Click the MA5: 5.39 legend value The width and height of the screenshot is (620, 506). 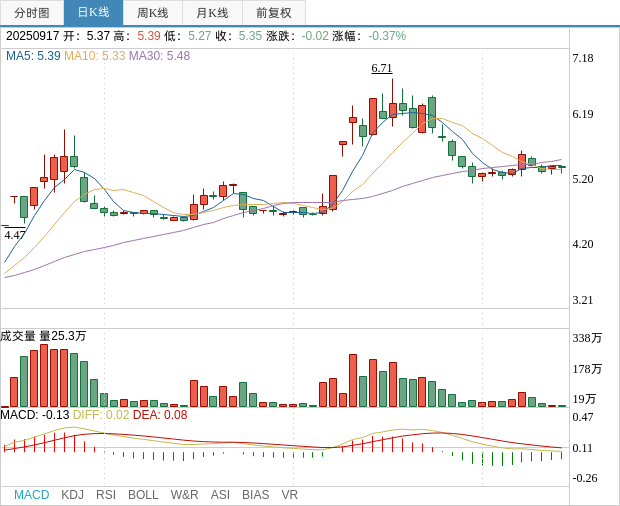tap(33, 56)
